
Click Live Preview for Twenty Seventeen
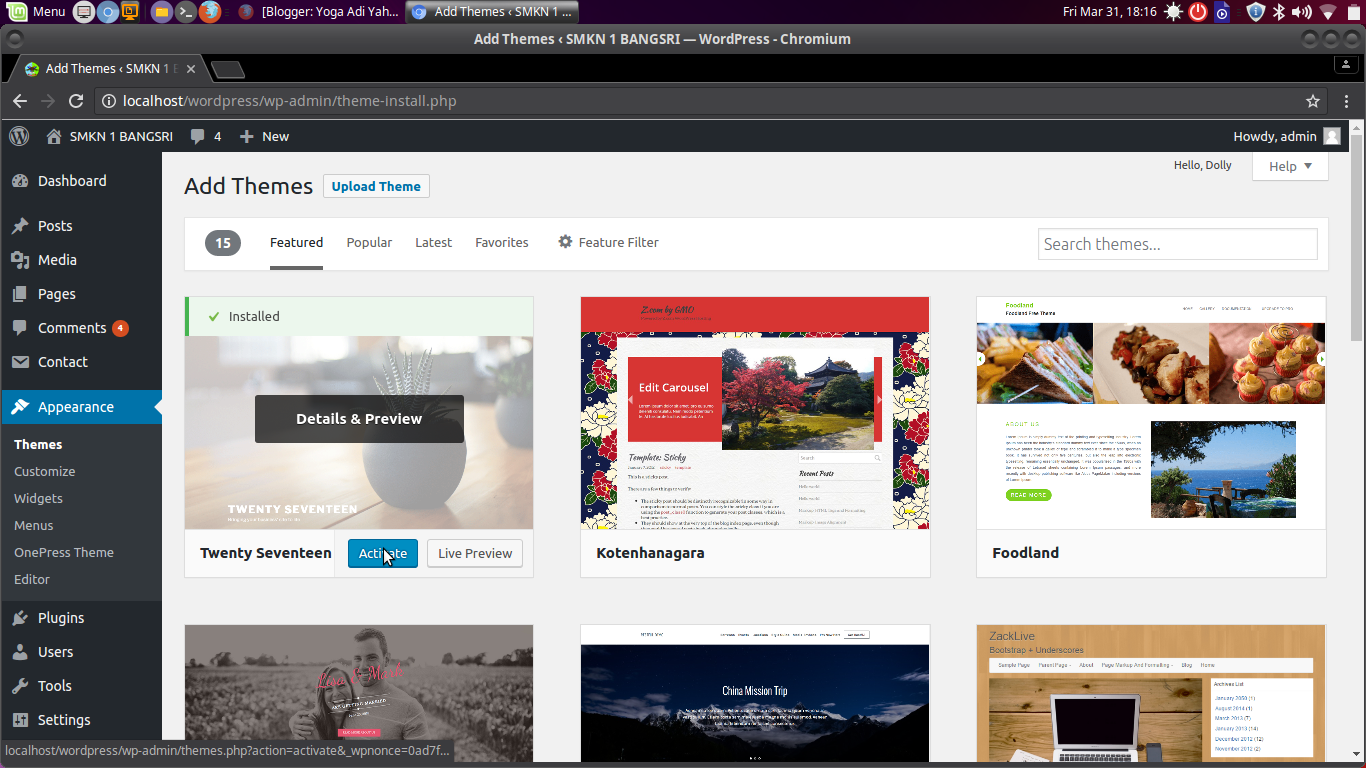[x=475, y=553]
